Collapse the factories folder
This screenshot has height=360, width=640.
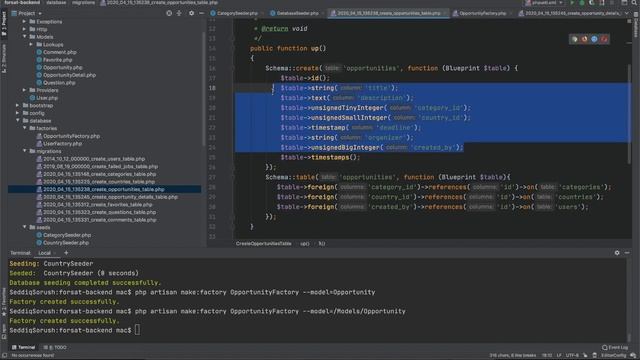pos(24,128)
